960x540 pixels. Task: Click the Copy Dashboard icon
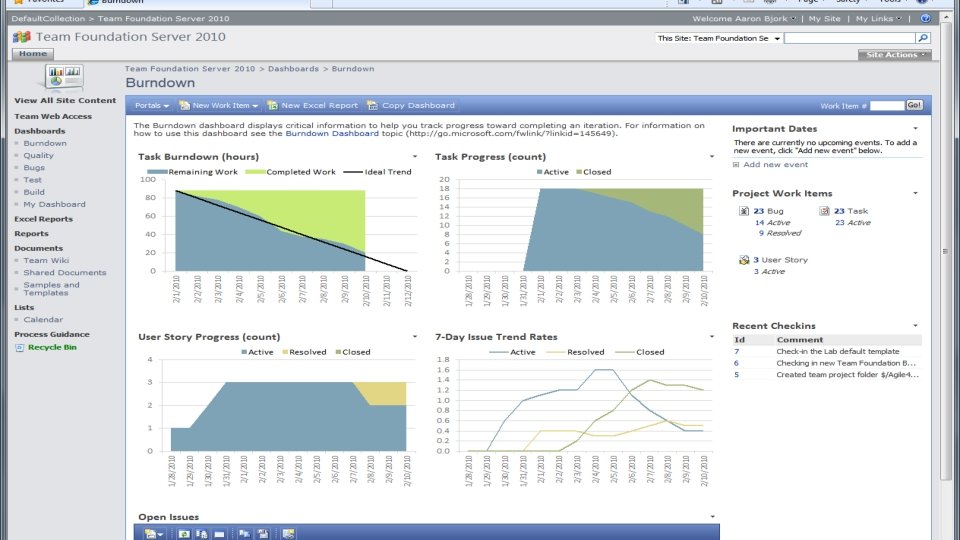point(372,105)
